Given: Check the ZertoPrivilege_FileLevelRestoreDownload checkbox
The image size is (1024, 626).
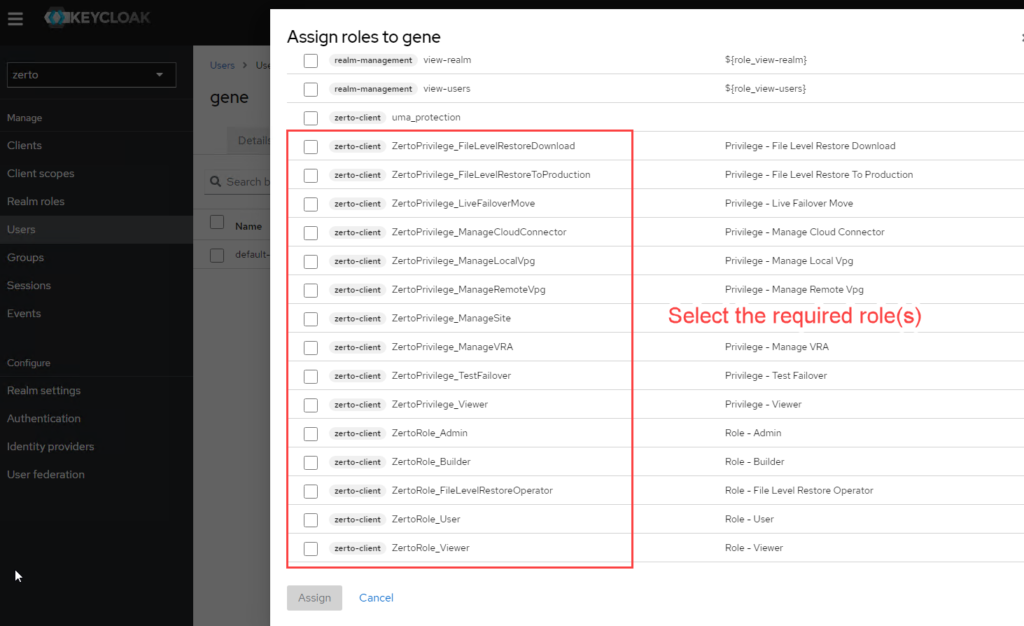Looking at the screenshot, I should click(x=310, y=145).
